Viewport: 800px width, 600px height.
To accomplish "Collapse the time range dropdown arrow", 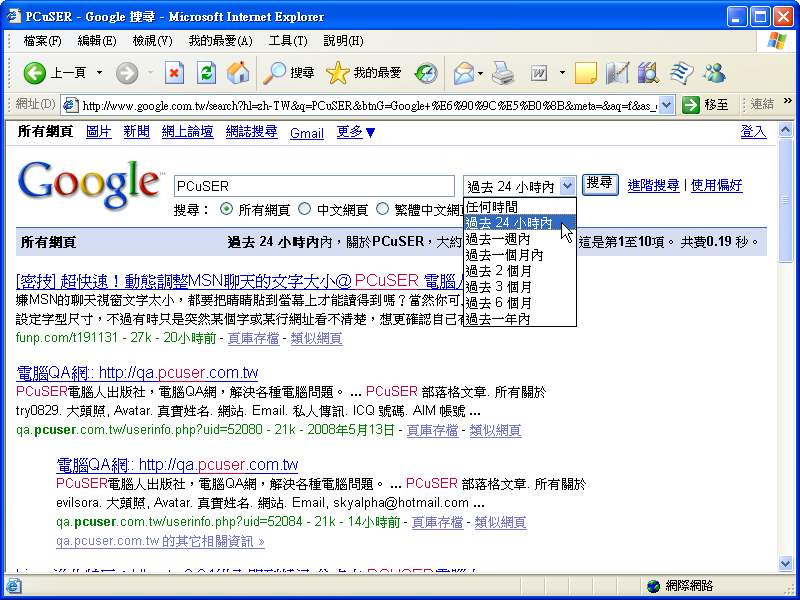I will pyautogui.click(x=567, y=186).
